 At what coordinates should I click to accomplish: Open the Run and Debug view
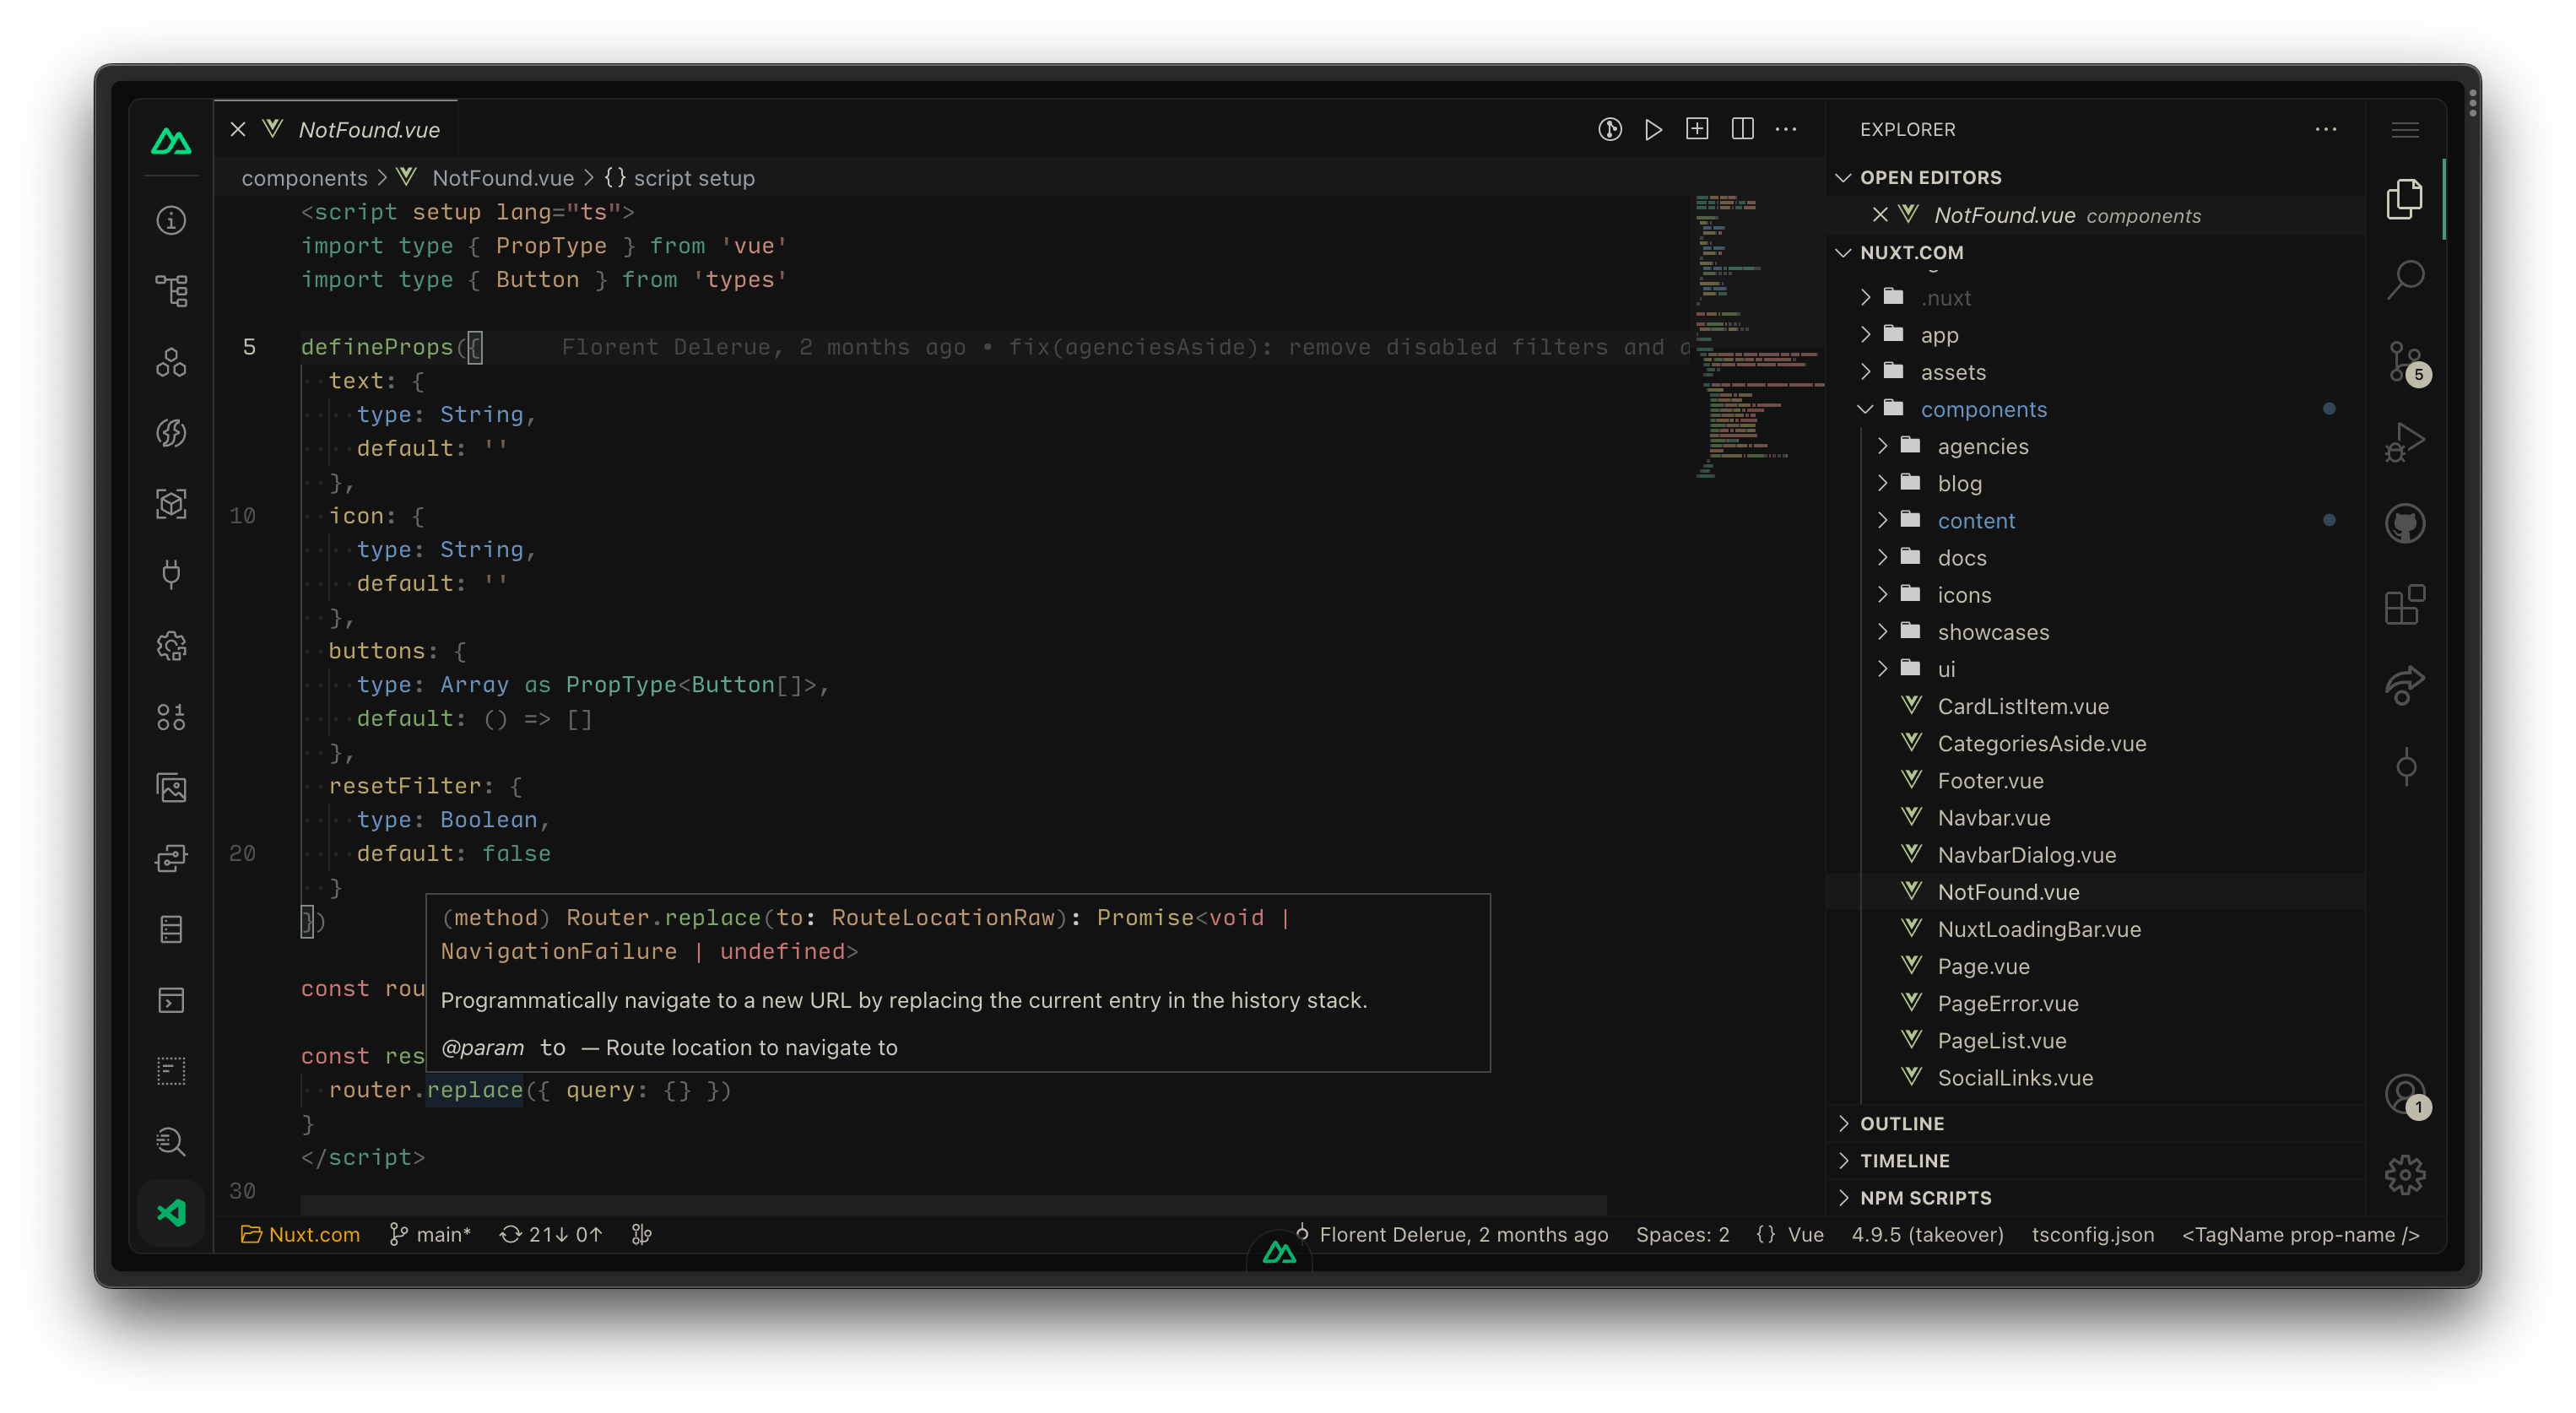(x=2404, y=441)
